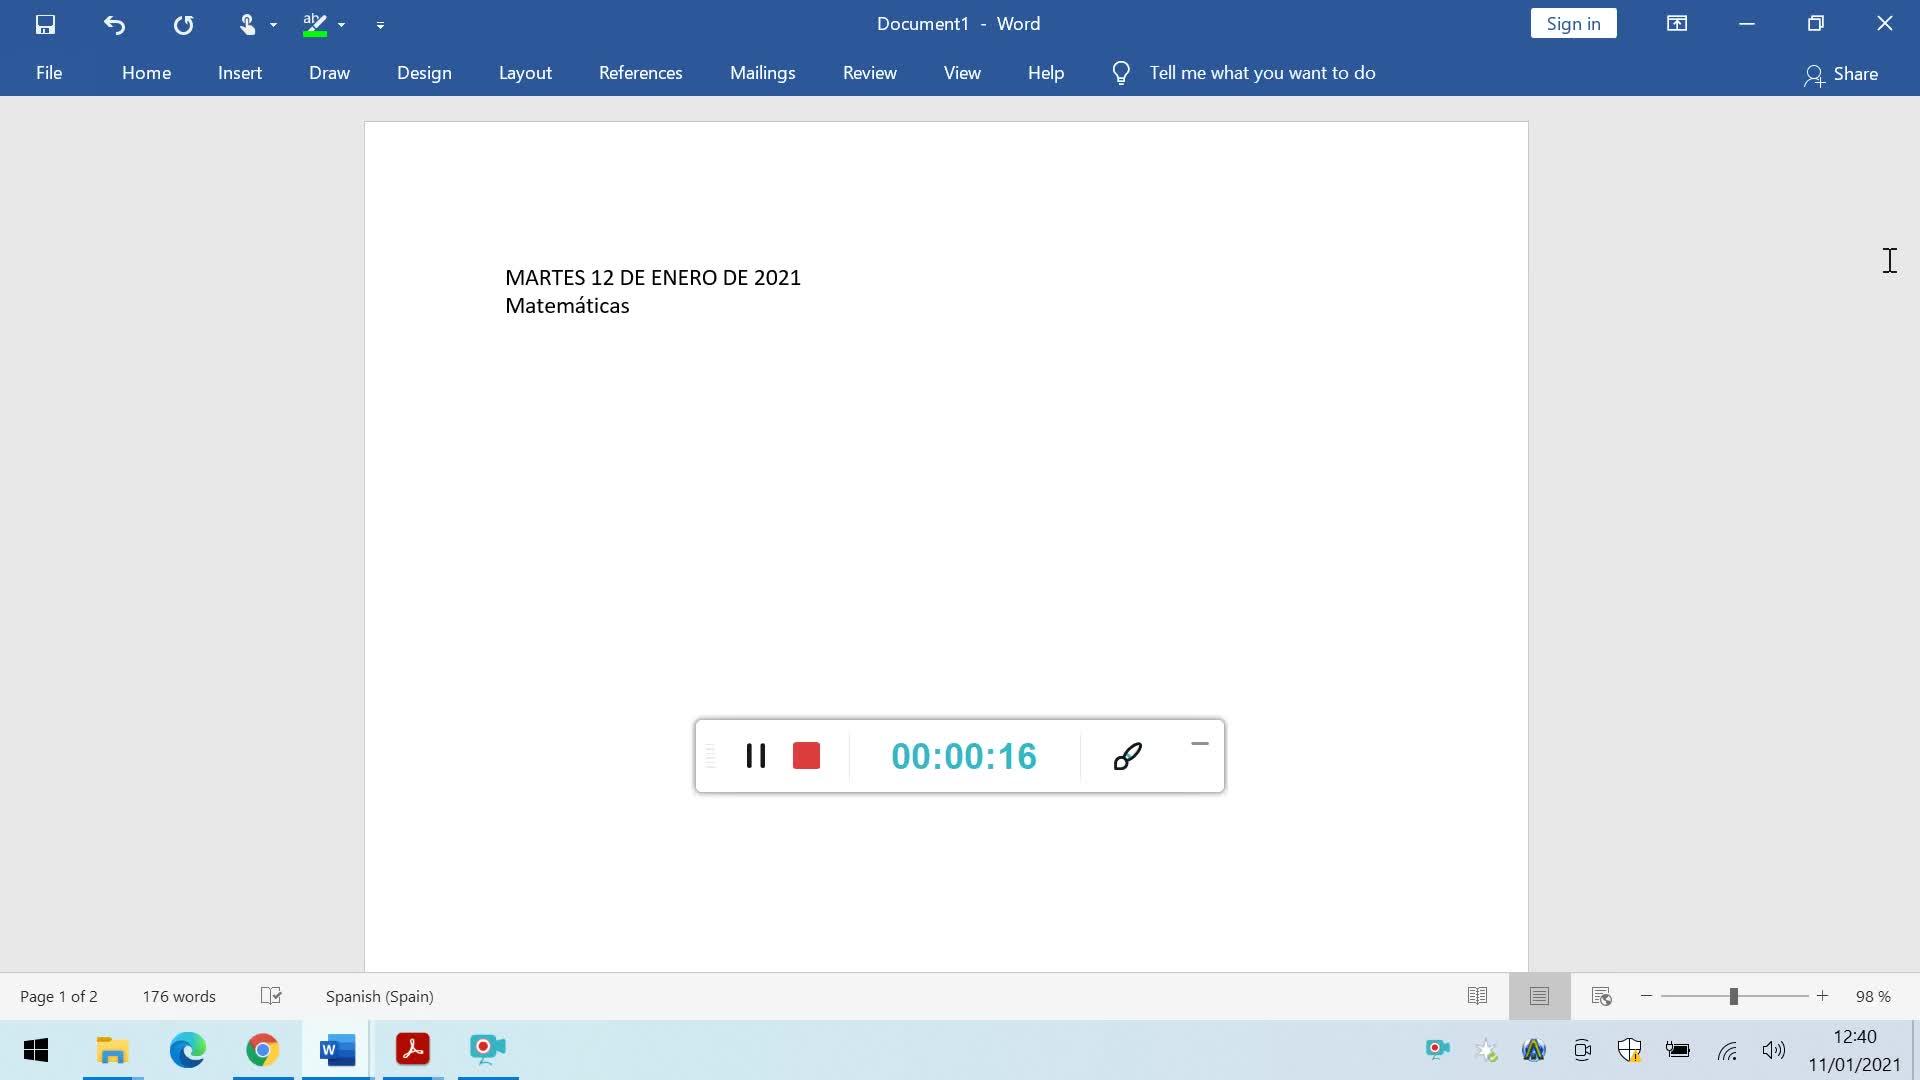Open the References ribbon tab
Viewport: 1920px width, 1080px height.
coord(640,73)
